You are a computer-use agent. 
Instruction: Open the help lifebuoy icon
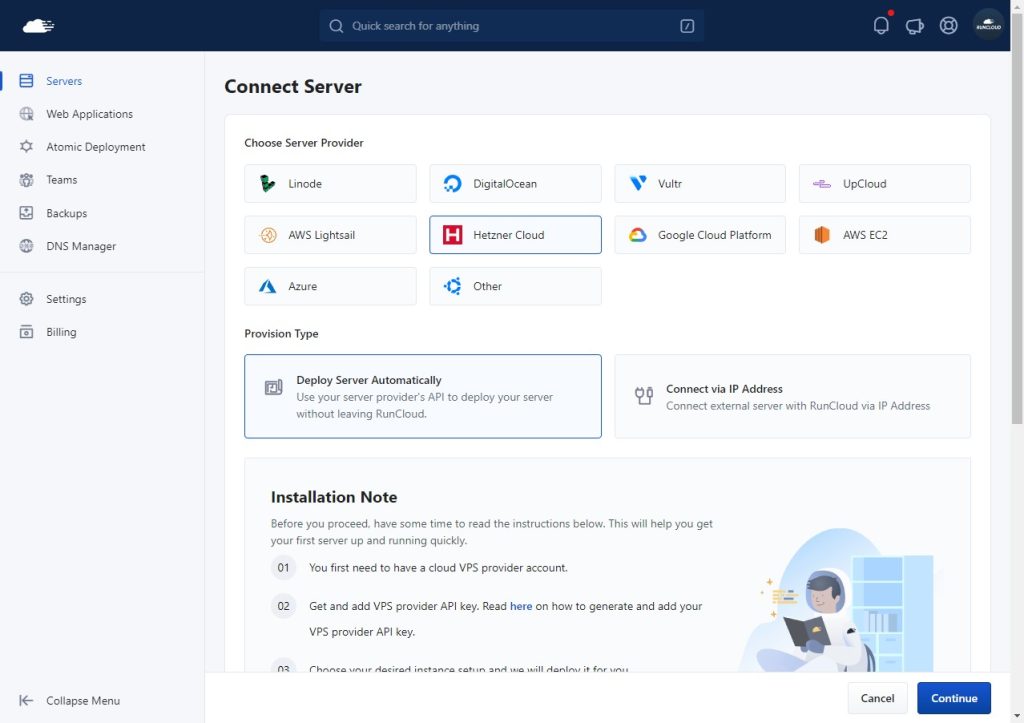[x=948, y=26]
